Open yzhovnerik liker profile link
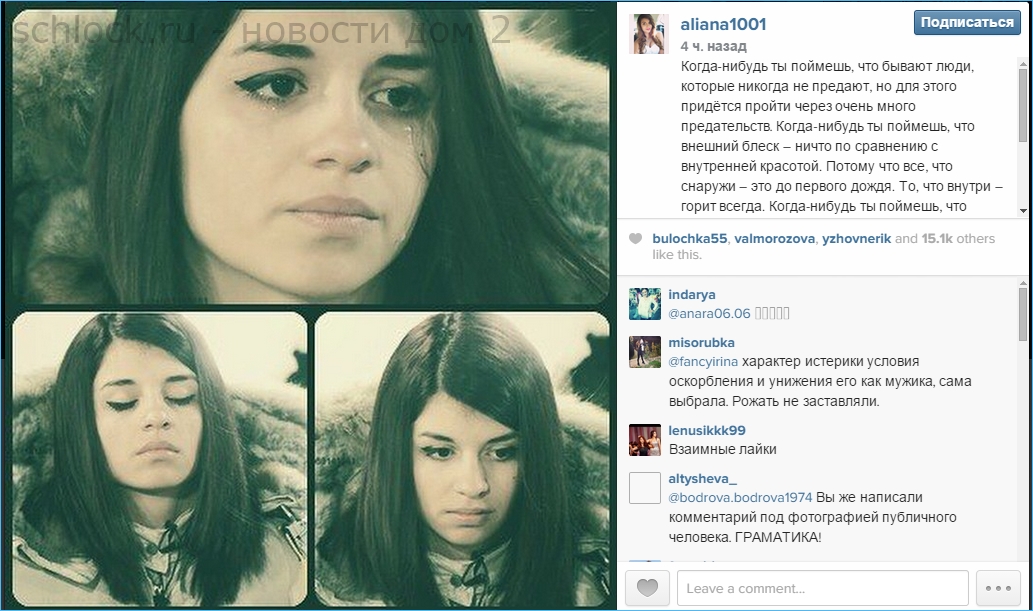 856,239
